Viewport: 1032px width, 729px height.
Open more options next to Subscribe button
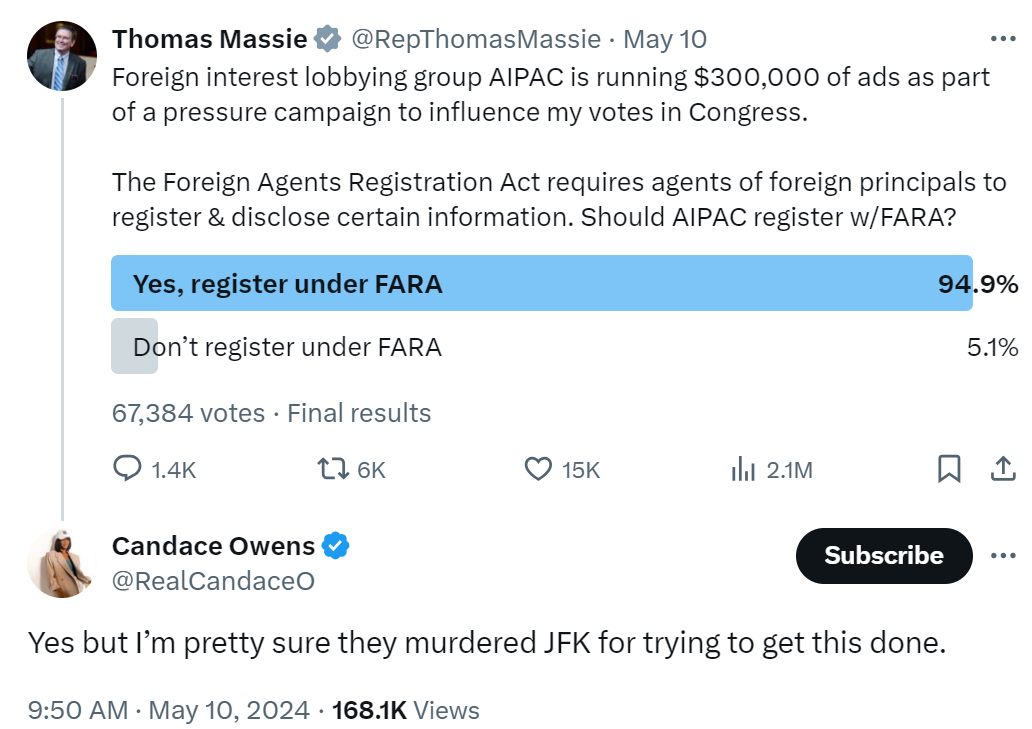pyautogui.click(x=1002, y=556)
